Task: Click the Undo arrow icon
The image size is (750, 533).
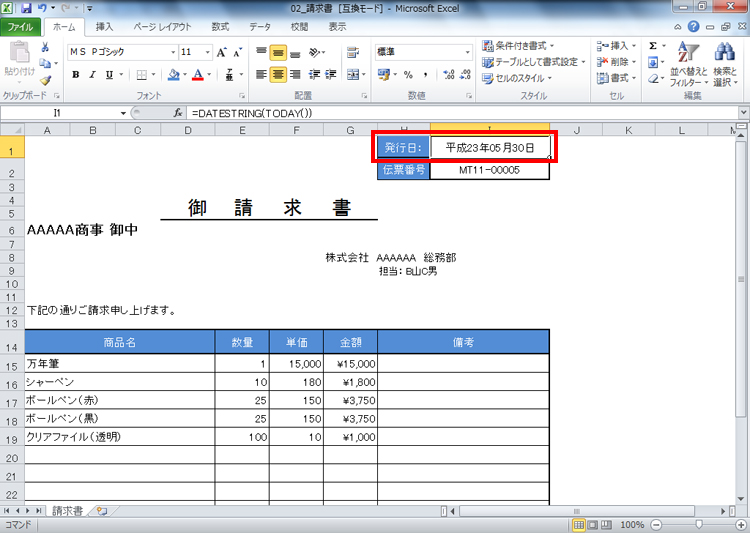Action: point(42,8)
